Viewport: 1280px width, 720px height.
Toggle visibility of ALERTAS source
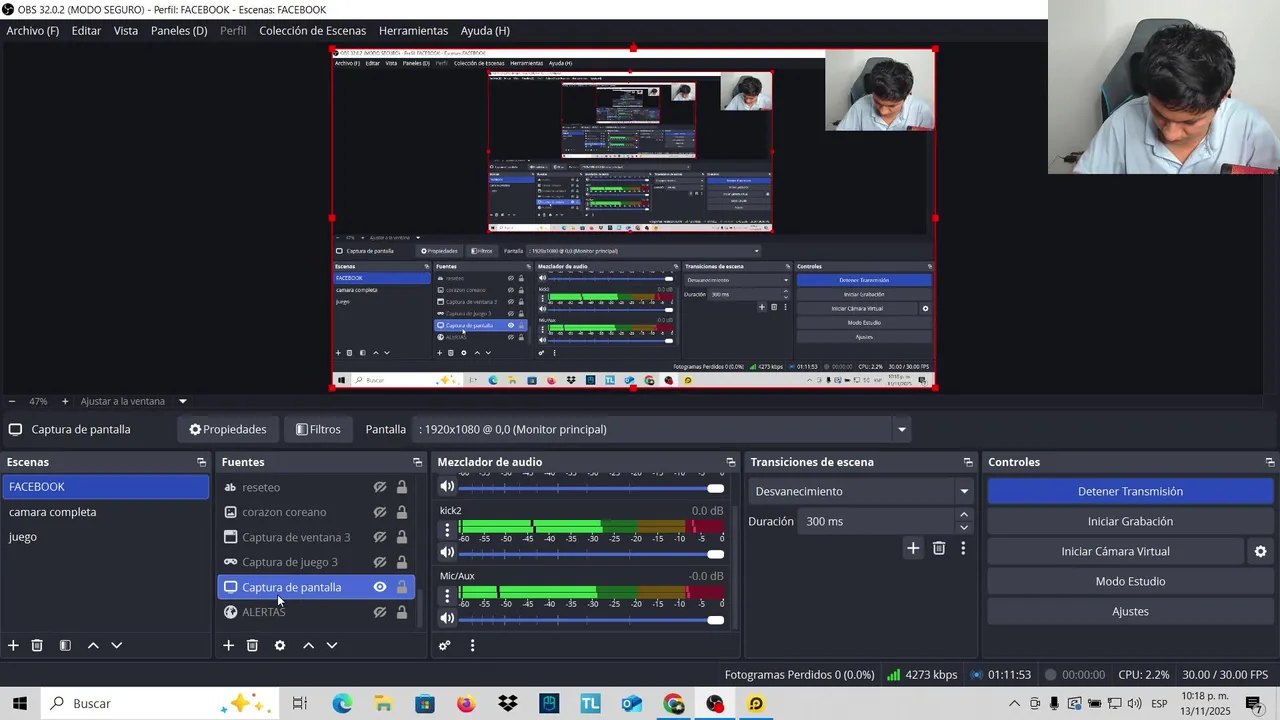pyautogui.click(x=380, y=612)
